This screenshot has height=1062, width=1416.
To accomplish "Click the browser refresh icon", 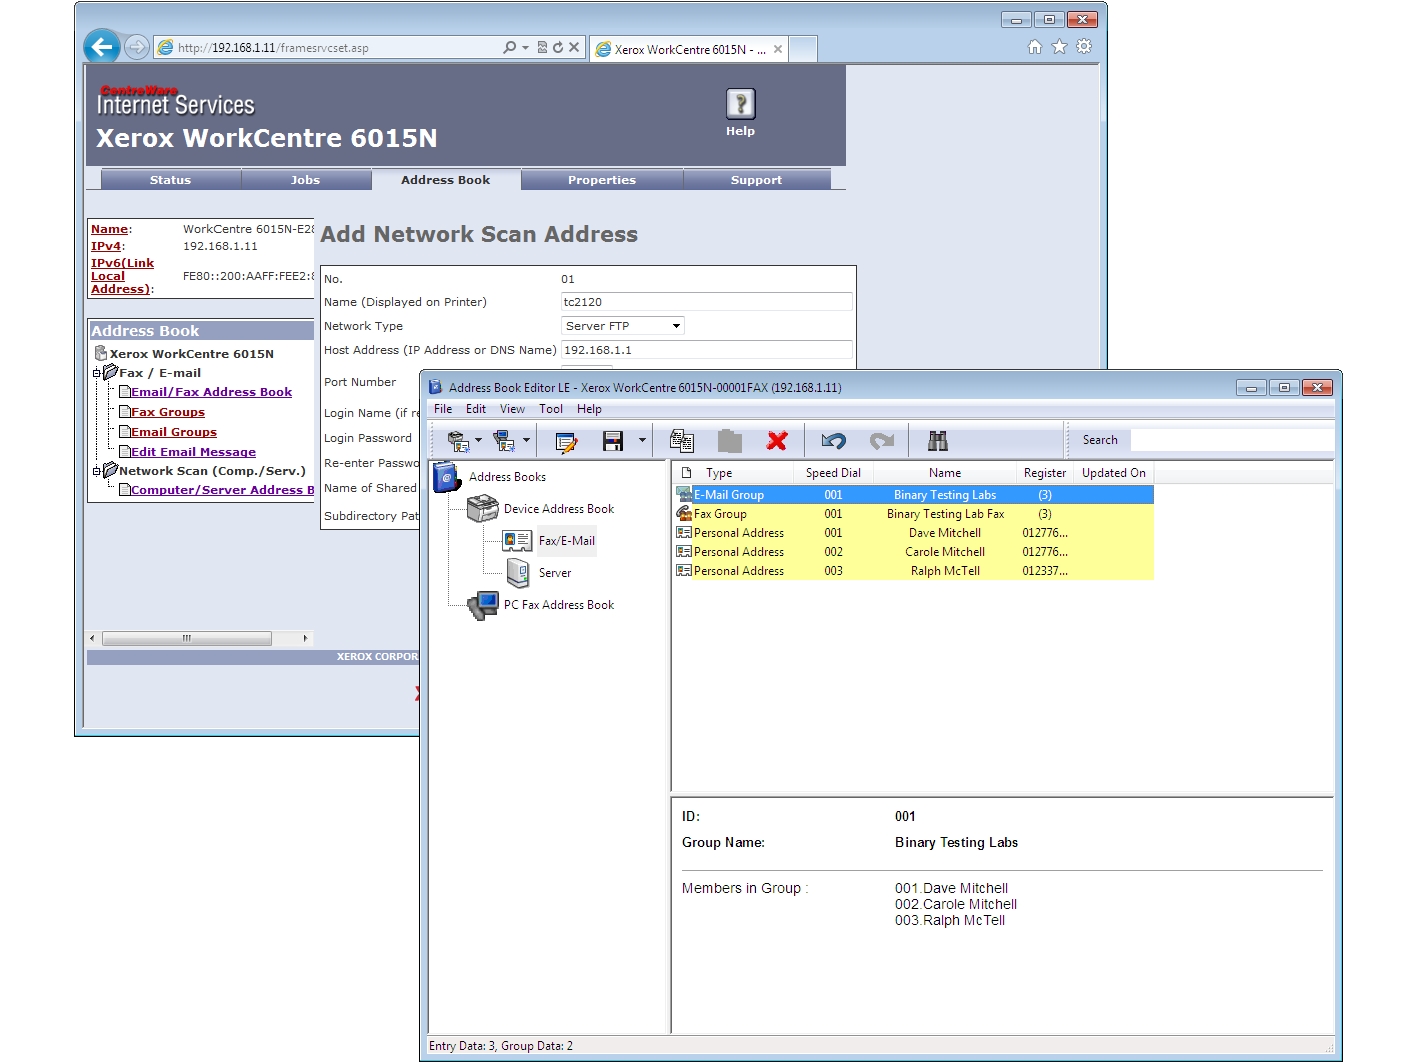I will 558,47.
